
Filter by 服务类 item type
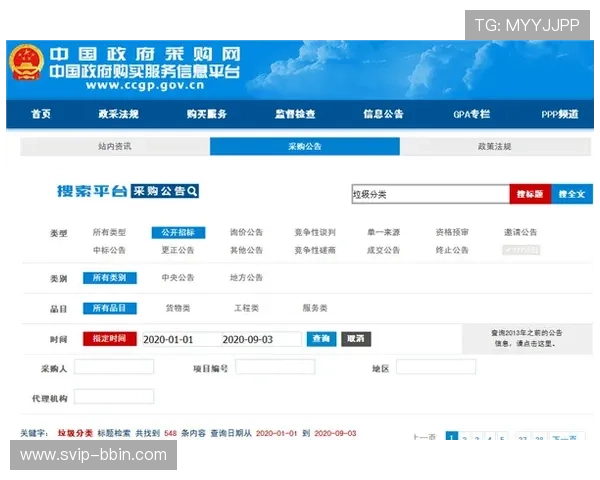[x=315, y=308]
